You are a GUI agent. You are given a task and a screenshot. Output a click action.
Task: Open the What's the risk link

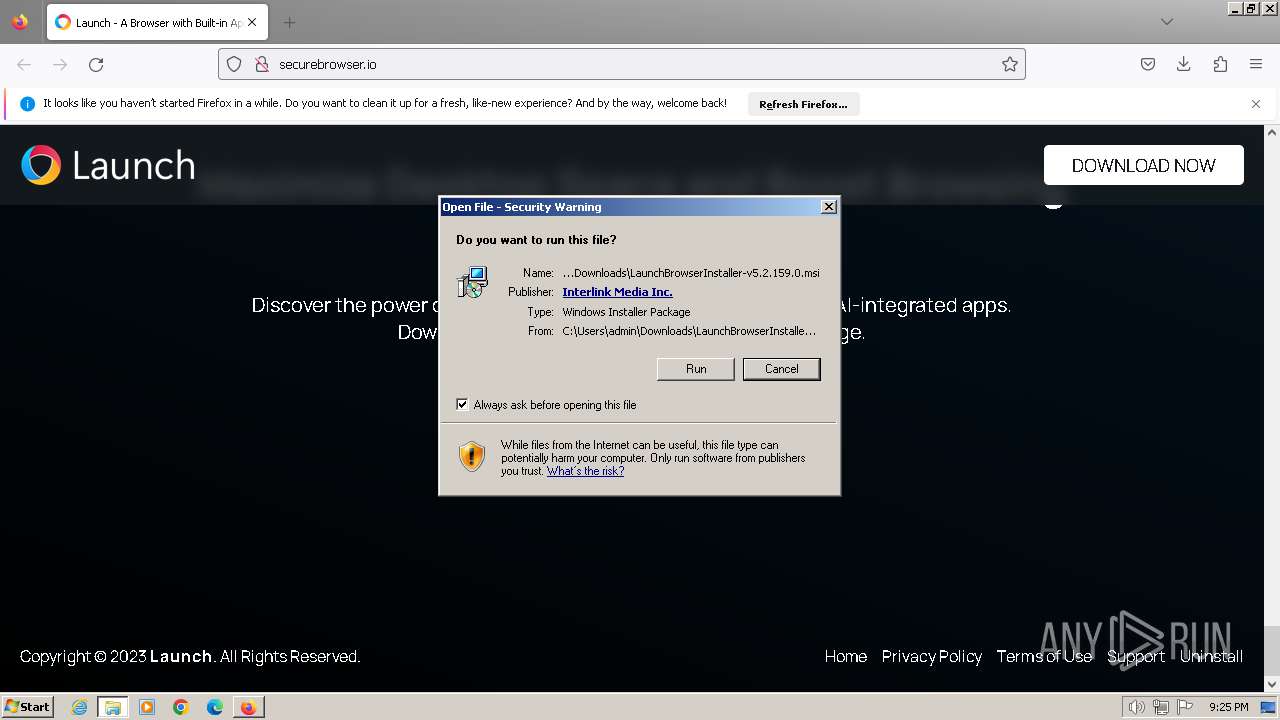click(585, 471)
